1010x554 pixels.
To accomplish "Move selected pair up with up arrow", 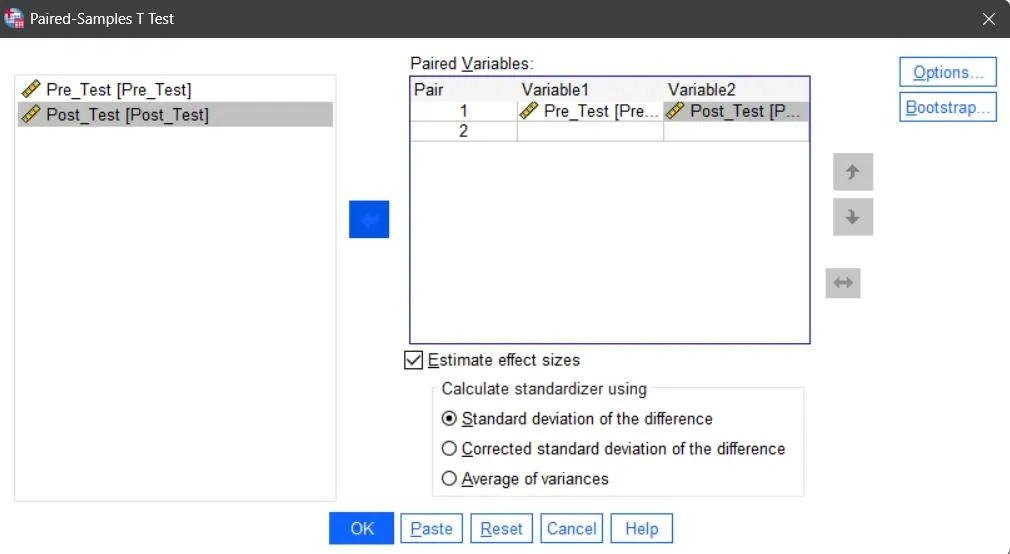I will point(853,172).
